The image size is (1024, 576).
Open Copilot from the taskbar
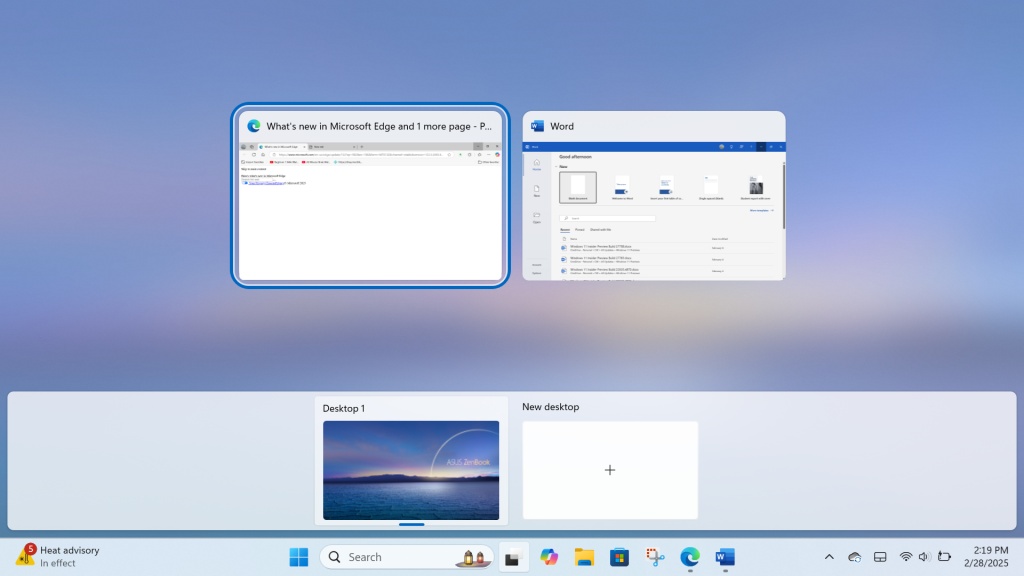coord(550,557)
